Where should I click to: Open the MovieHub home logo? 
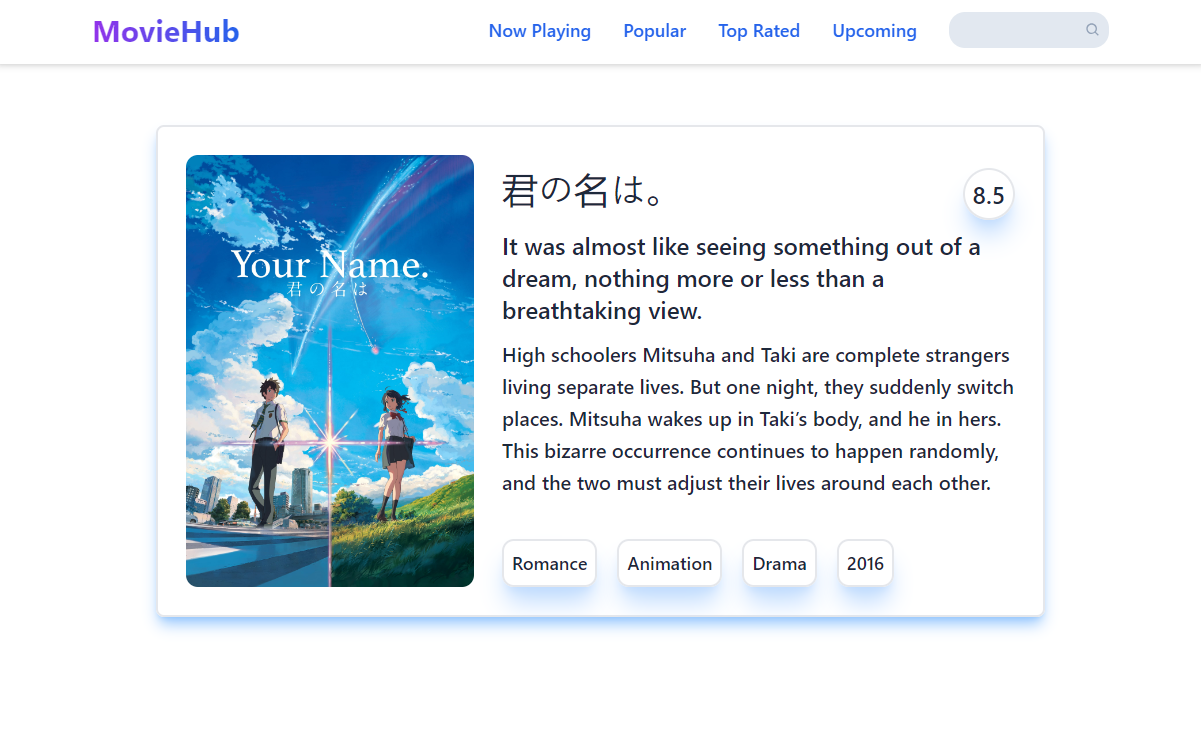tap(166, 32)
